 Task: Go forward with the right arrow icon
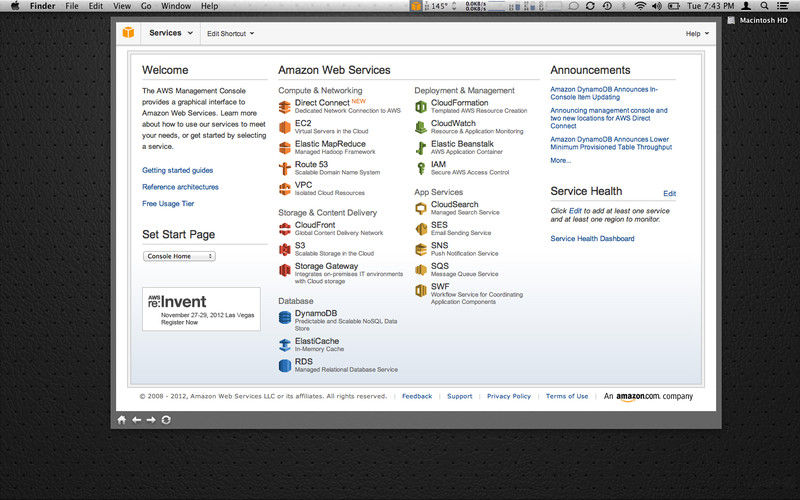coord(151,420)
